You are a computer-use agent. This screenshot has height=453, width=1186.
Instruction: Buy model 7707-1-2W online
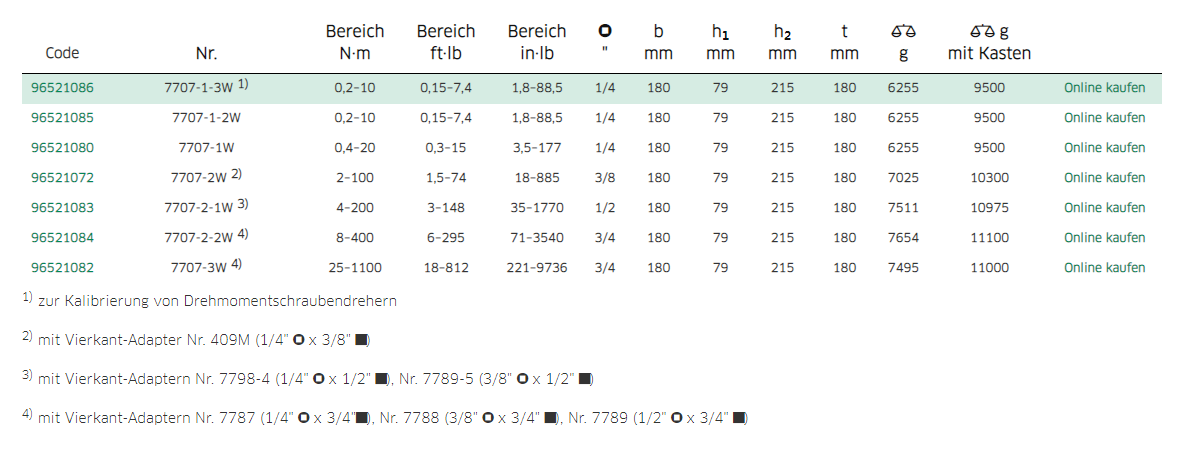(x=1104, y=118)
